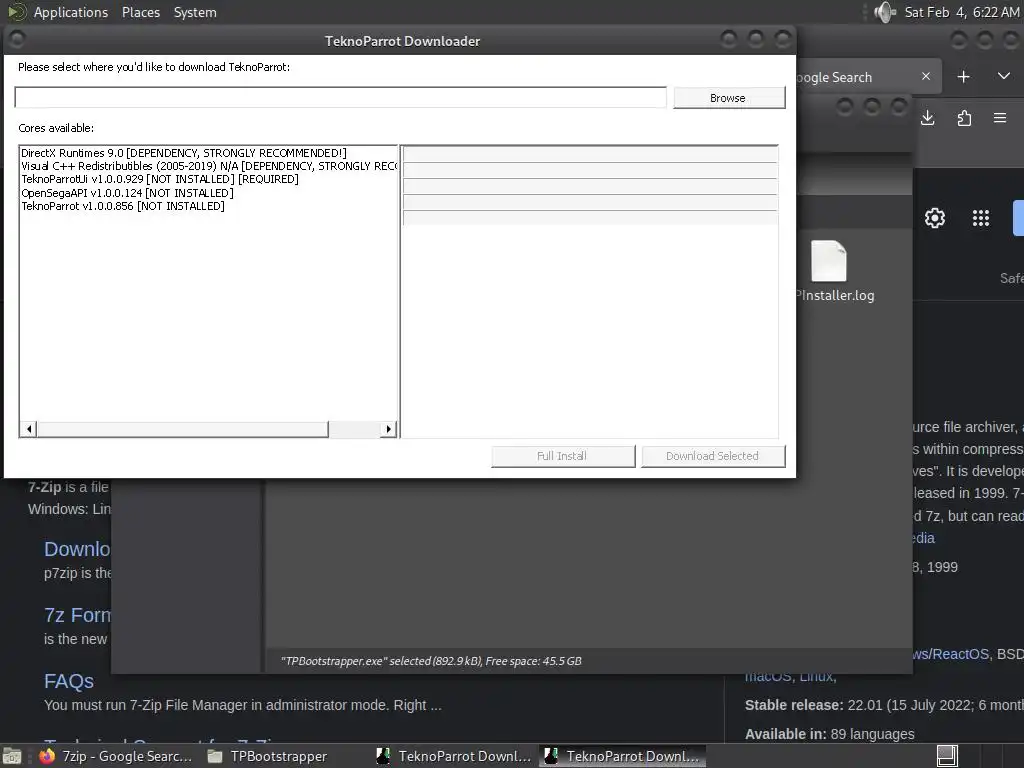Select DirectX Runtimes 9.0 core entry
1024x768 pixels.
tap(184, 153)
